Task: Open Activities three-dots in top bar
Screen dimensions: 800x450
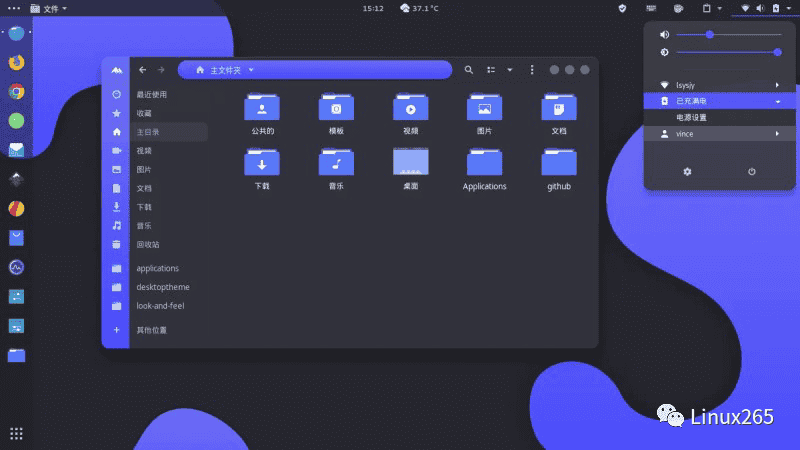Action: coord(14,8)
